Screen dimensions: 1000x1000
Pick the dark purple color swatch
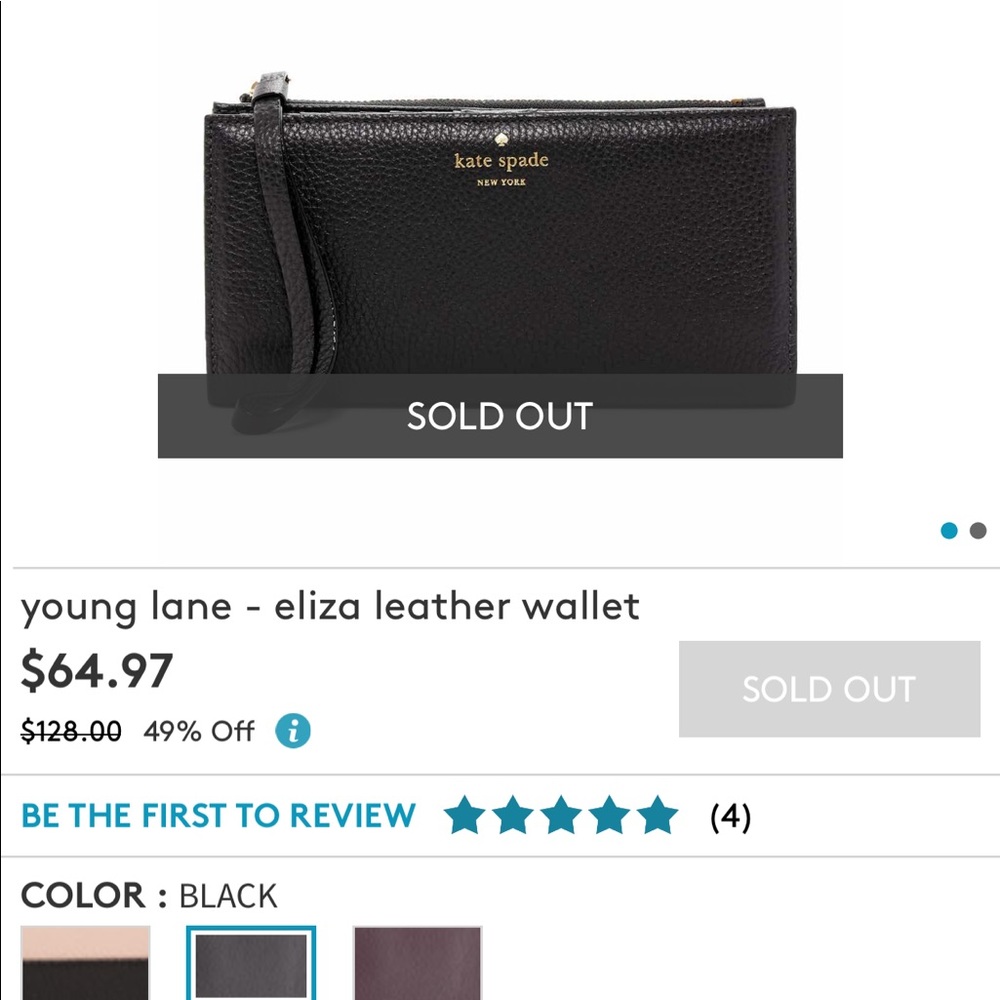click(x=417, y=967)
